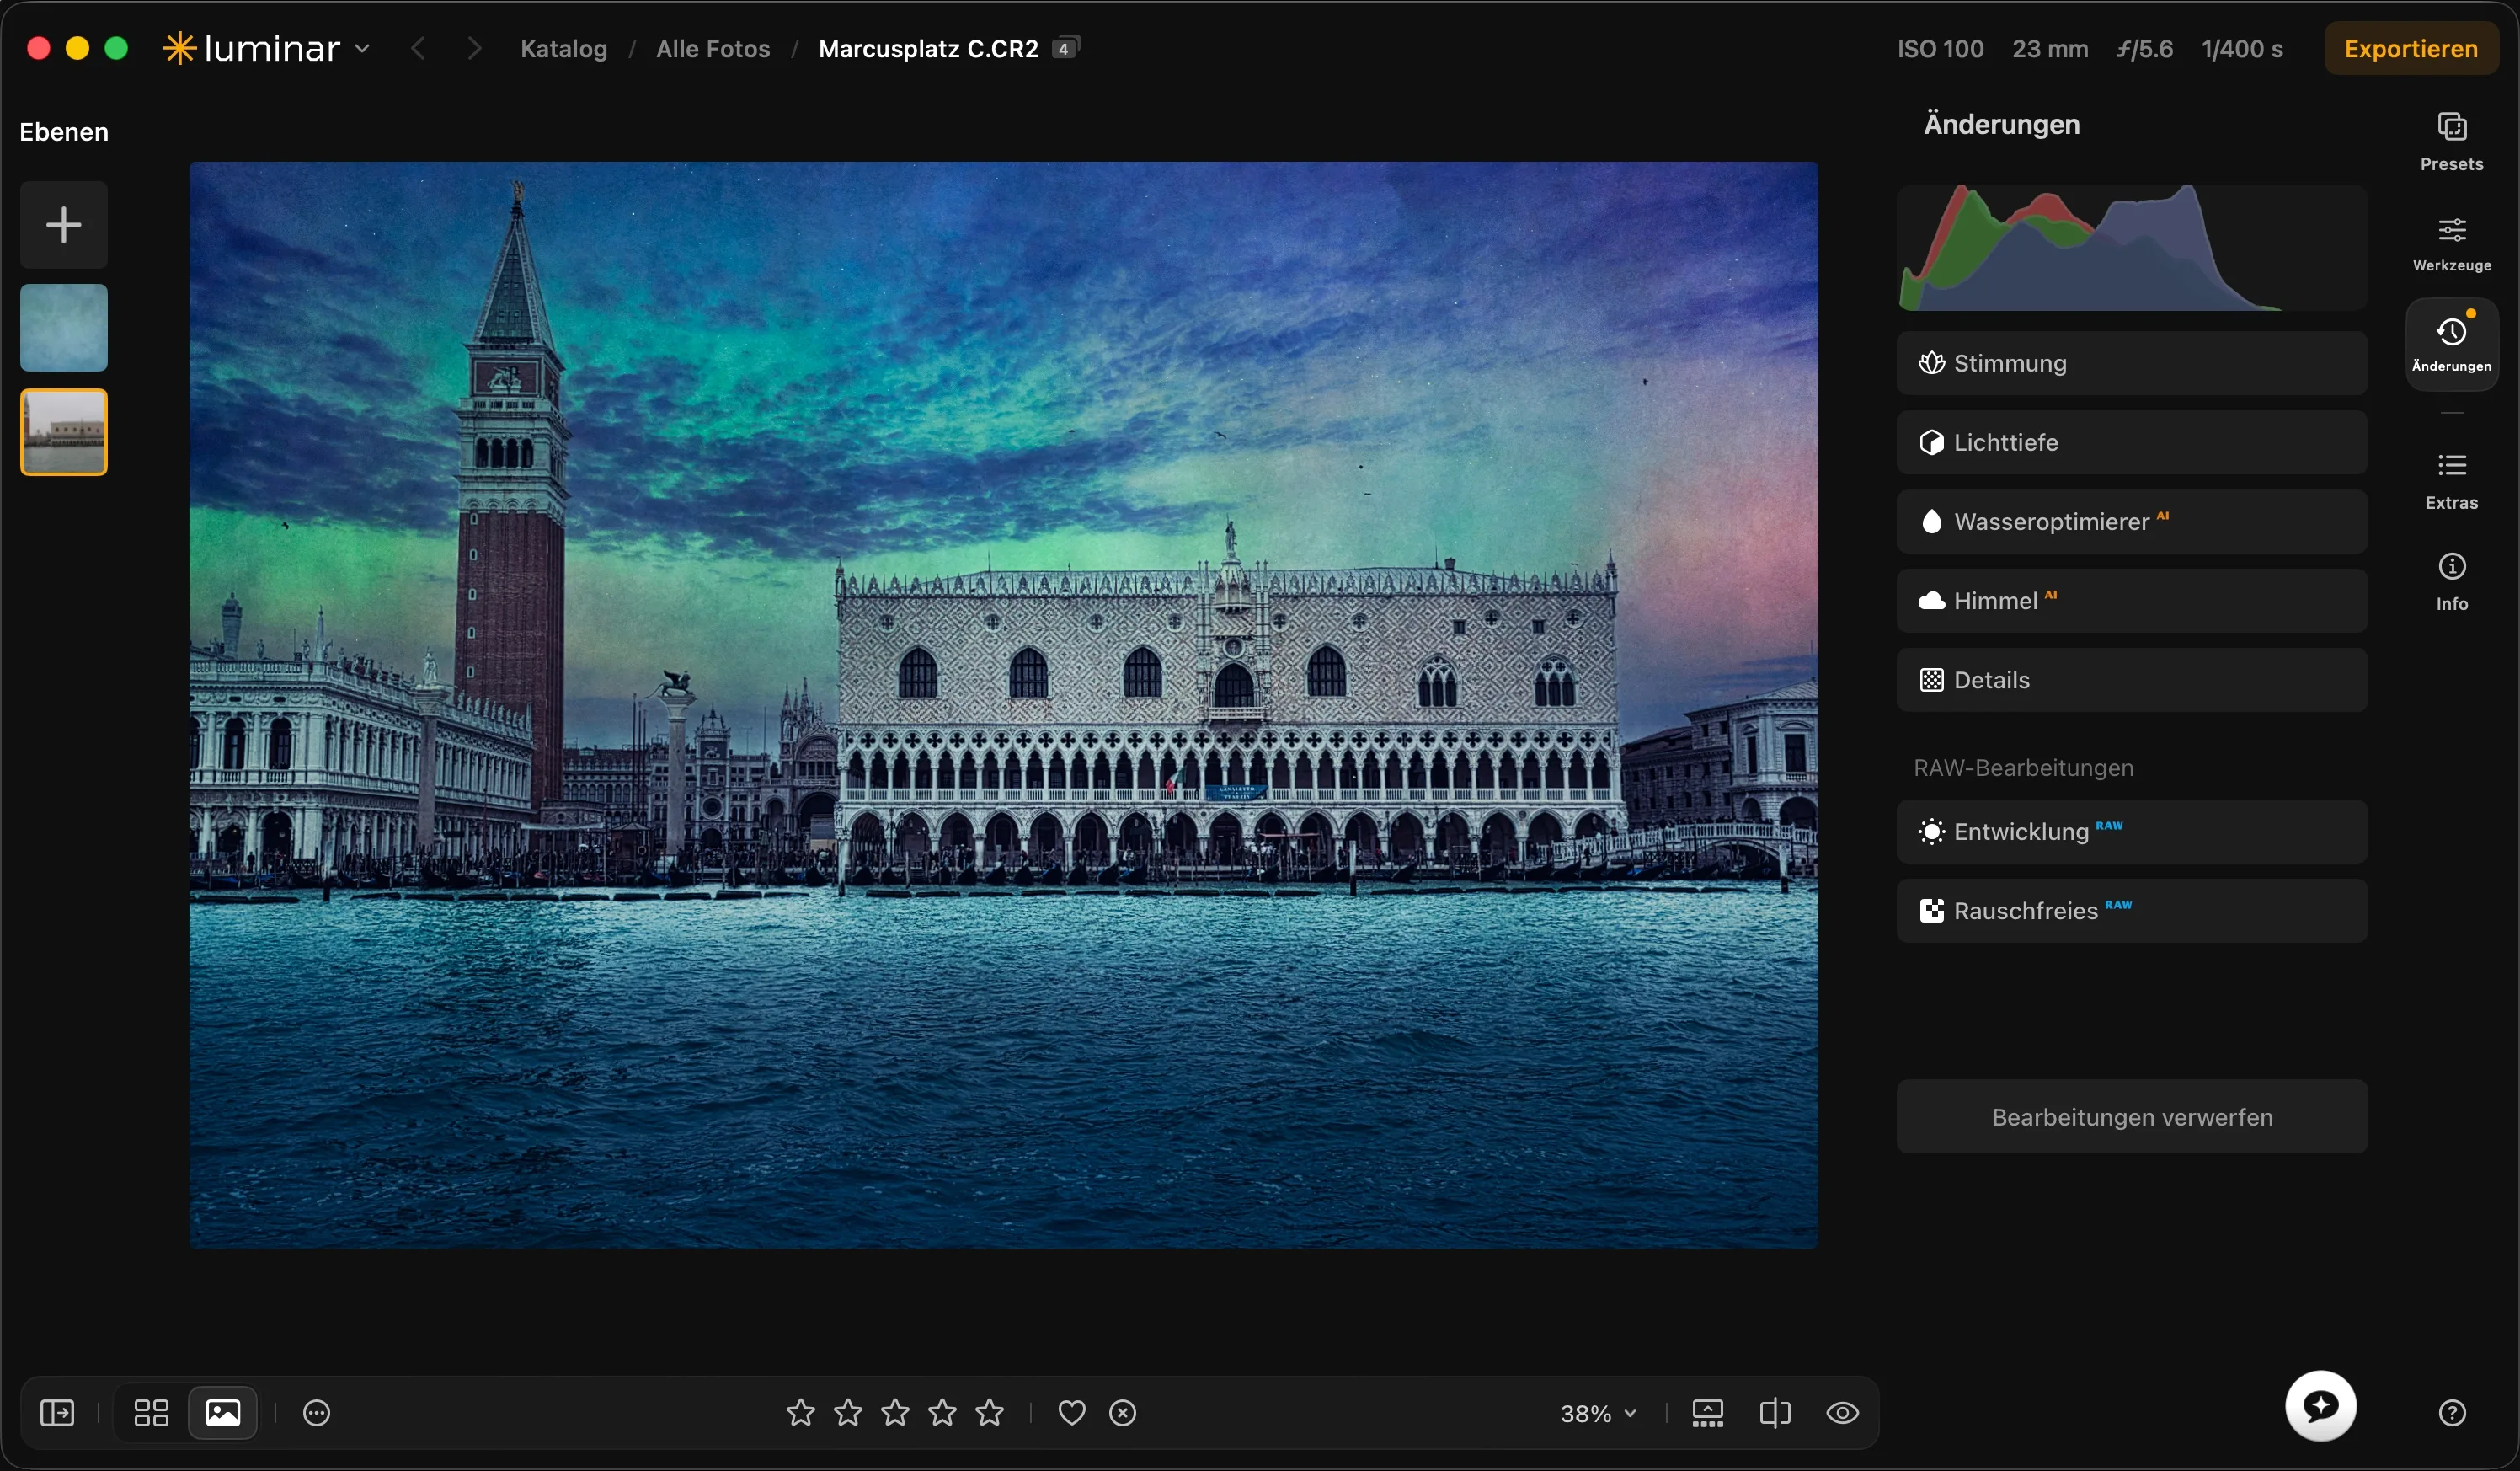Viewport: 2520px width, 1471px height.
Task: Click the Marcusplatz C.CR2 file name
Action: click(928, 49)
